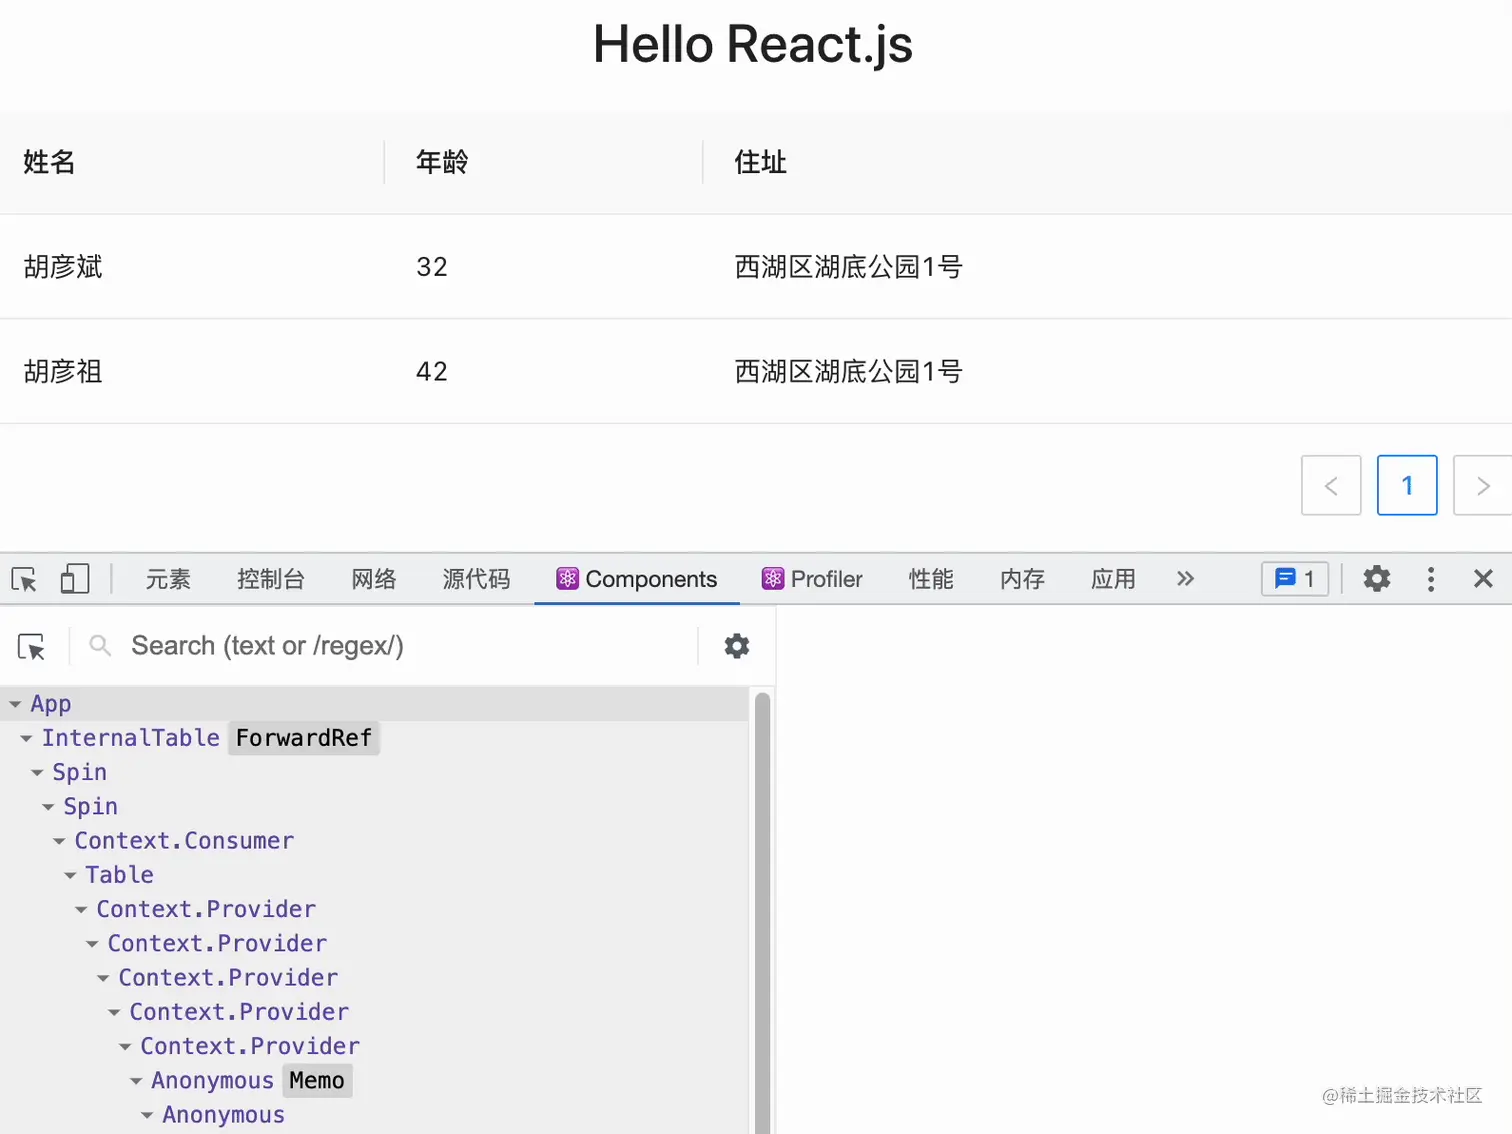
Task: Close the DevTools panel
Action: [1483, 579]
